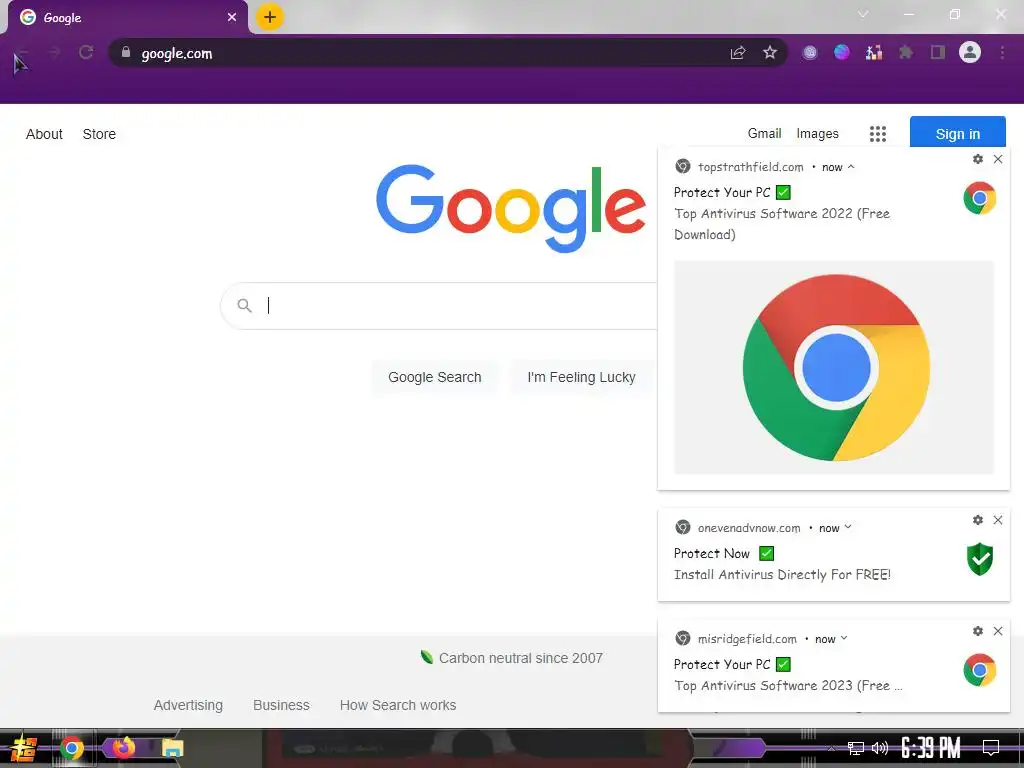Open settings gear for onevenadvnow.com notification
This screenshot has height=768, width=1024.
point(978,520)
